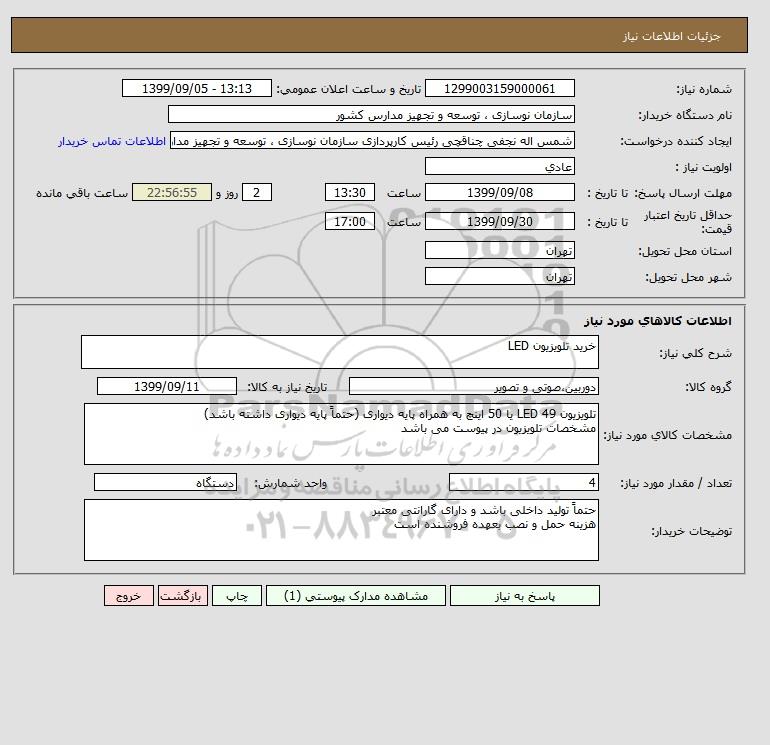Click the واحد شمارش label
This screenshot has width=770, height=745.
[290, 483]
